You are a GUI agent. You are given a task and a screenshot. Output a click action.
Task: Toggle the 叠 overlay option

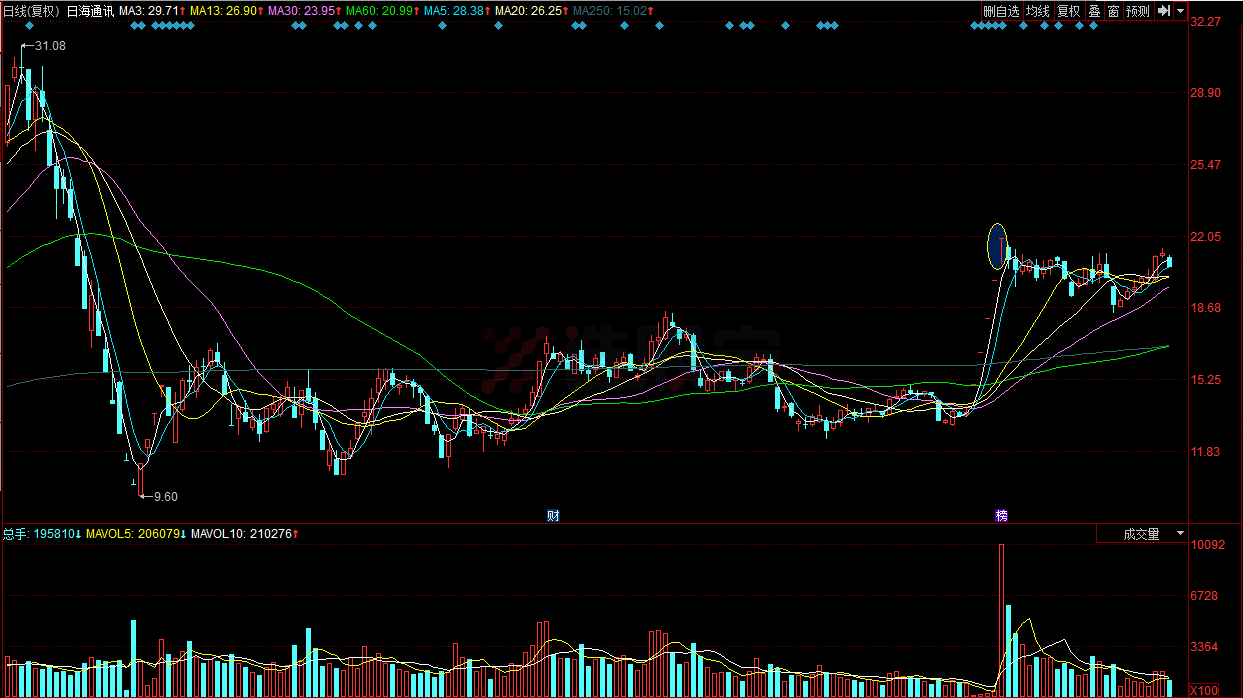(x=1094, y=11)
